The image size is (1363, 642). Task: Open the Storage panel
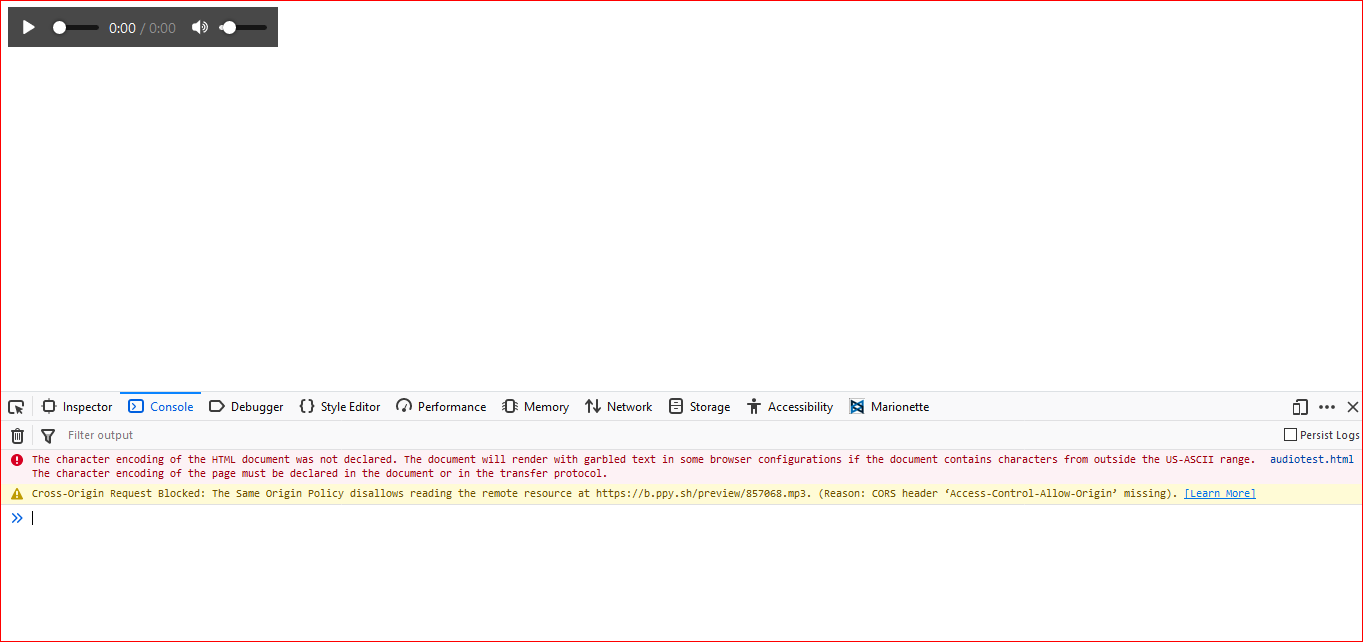point(699,406)
